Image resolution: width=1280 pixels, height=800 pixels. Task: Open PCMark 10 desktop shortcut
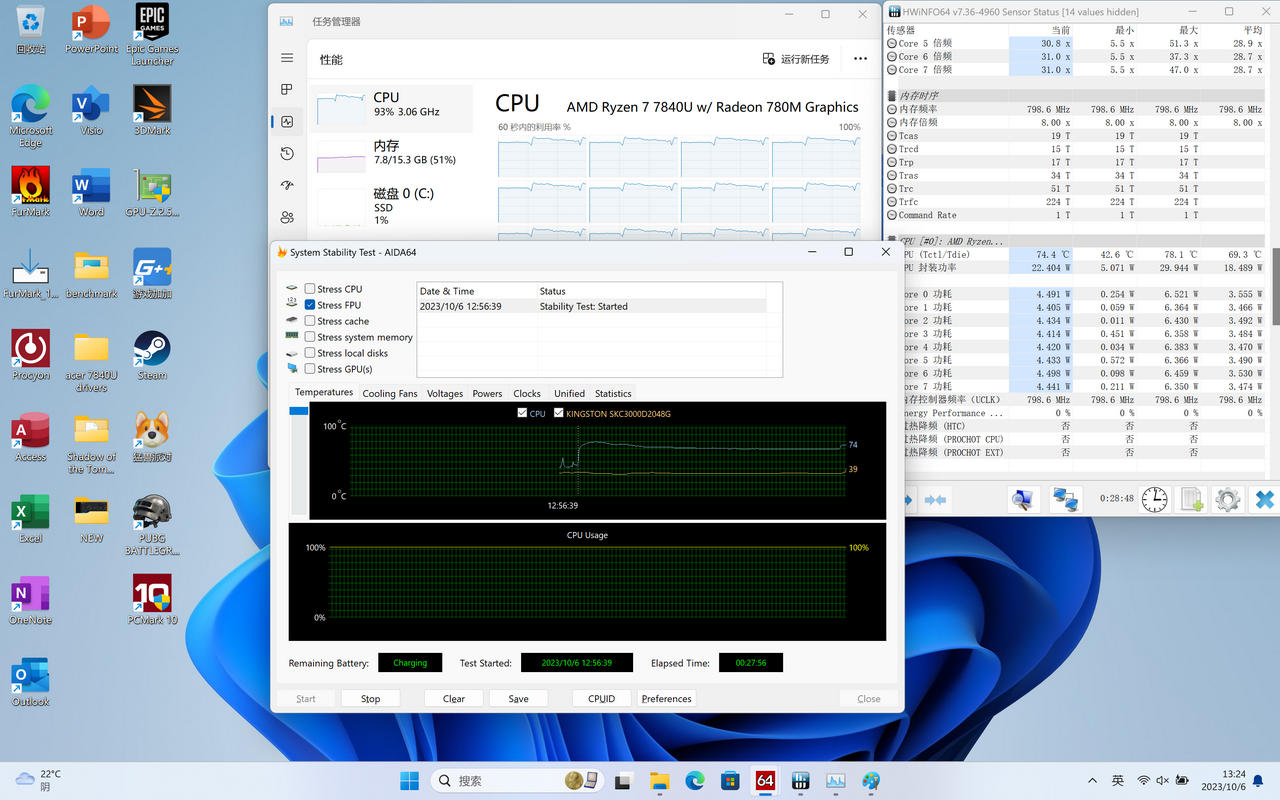[152, 600]
